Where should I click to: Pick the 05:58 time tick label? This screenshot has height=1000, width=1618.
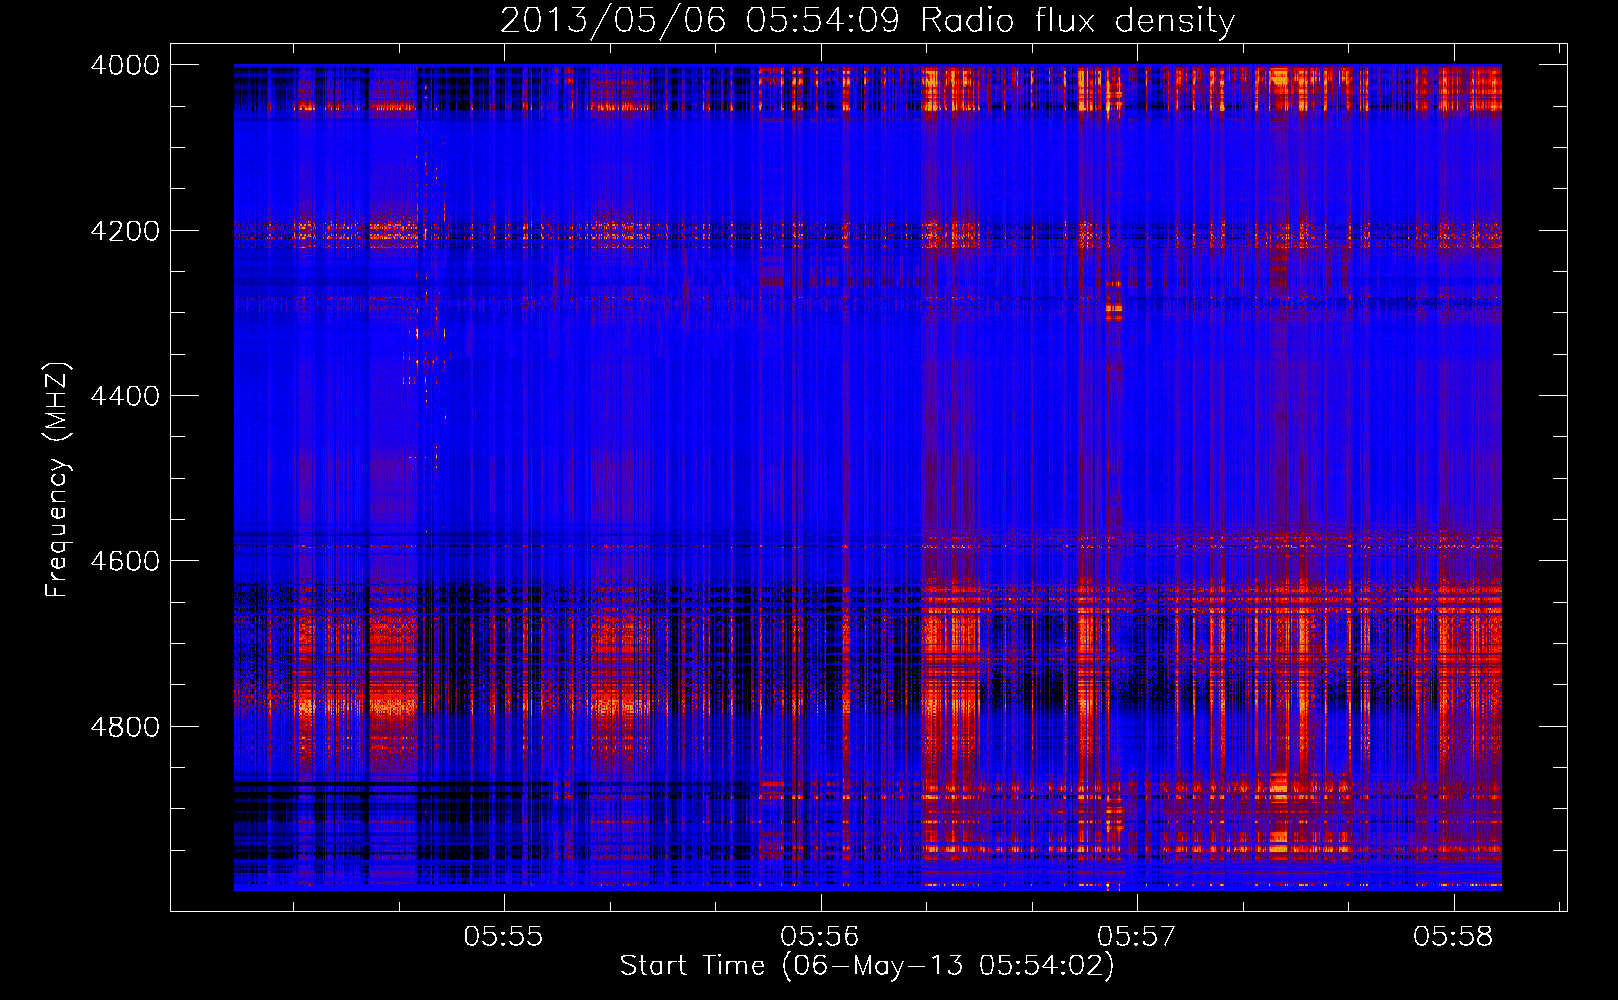coord(1452,937)
